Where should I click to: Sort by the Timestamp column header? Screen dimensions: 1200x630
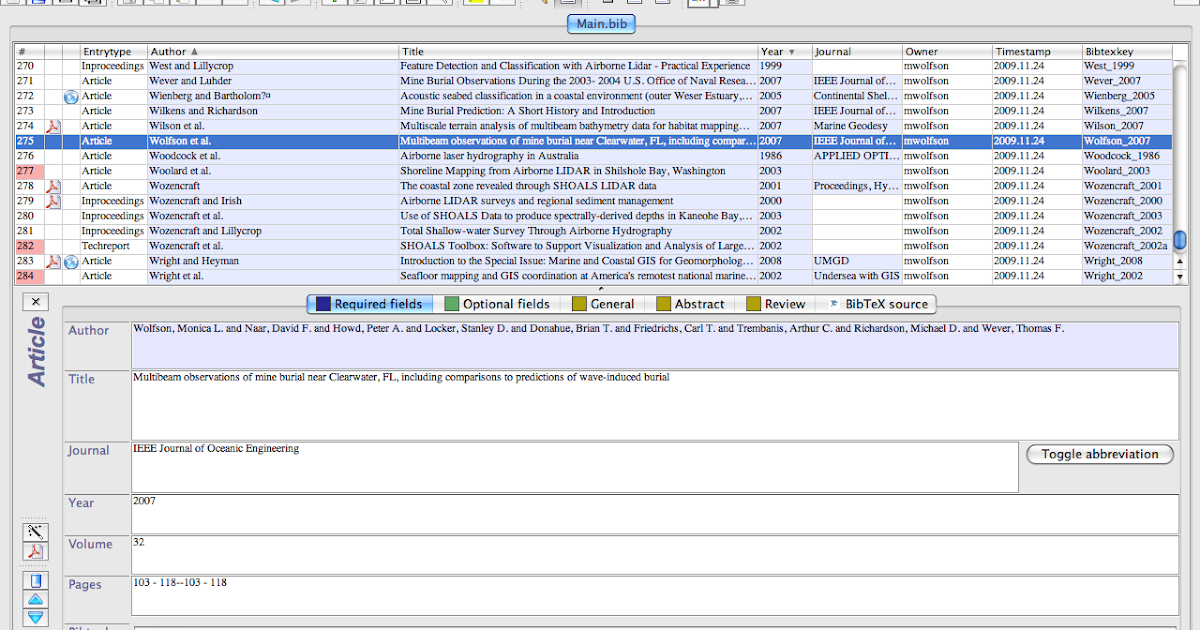pos(1036,51)
